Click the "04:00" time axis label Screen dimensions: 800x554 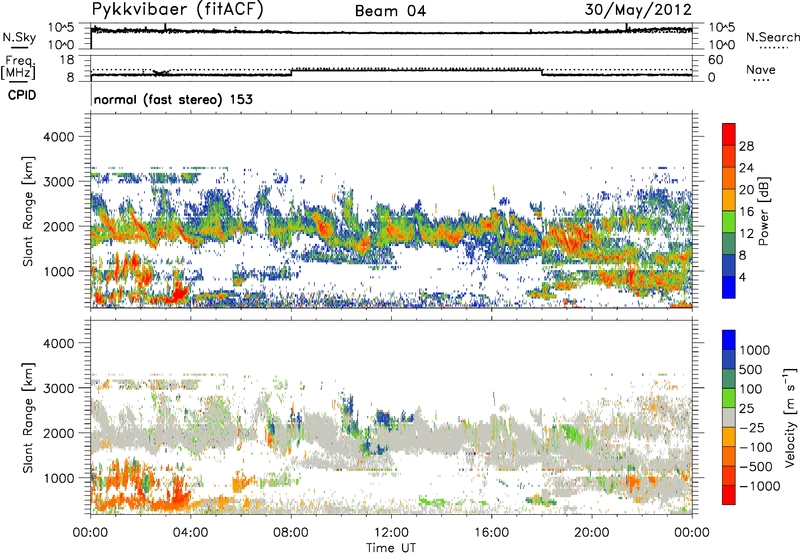191,533
